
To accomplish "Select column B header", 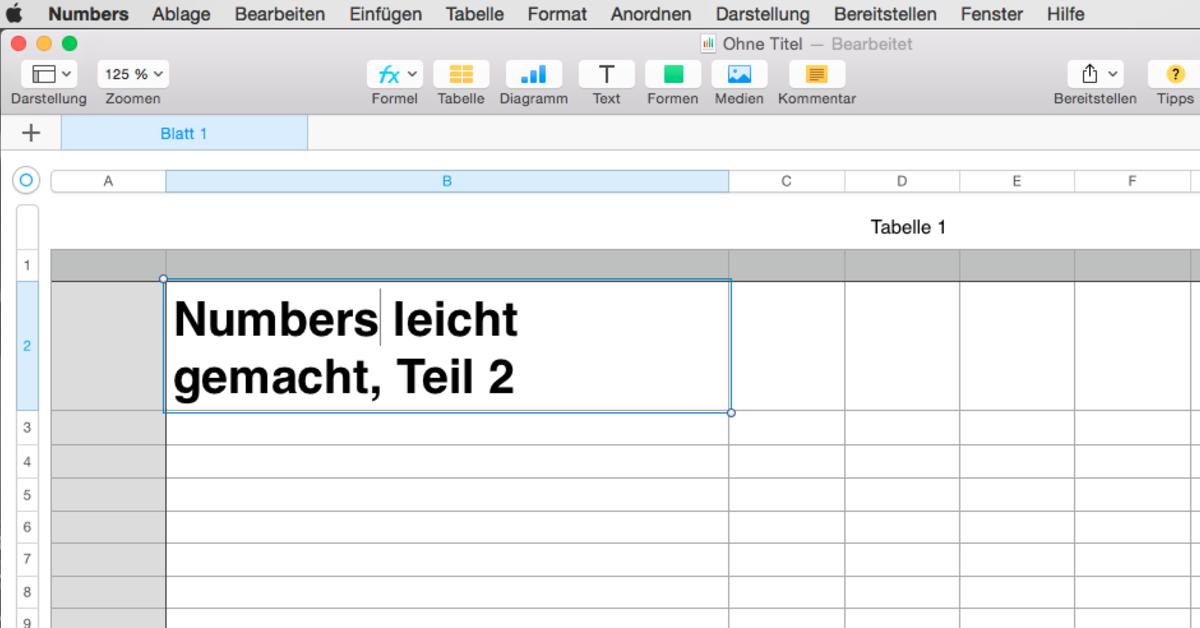I will [447, 181].
